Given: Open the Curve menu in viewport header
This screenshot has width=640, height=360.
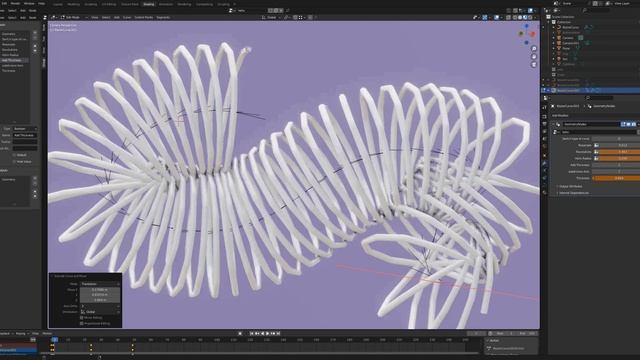Looking at the screenshot, I should (127, 18).
